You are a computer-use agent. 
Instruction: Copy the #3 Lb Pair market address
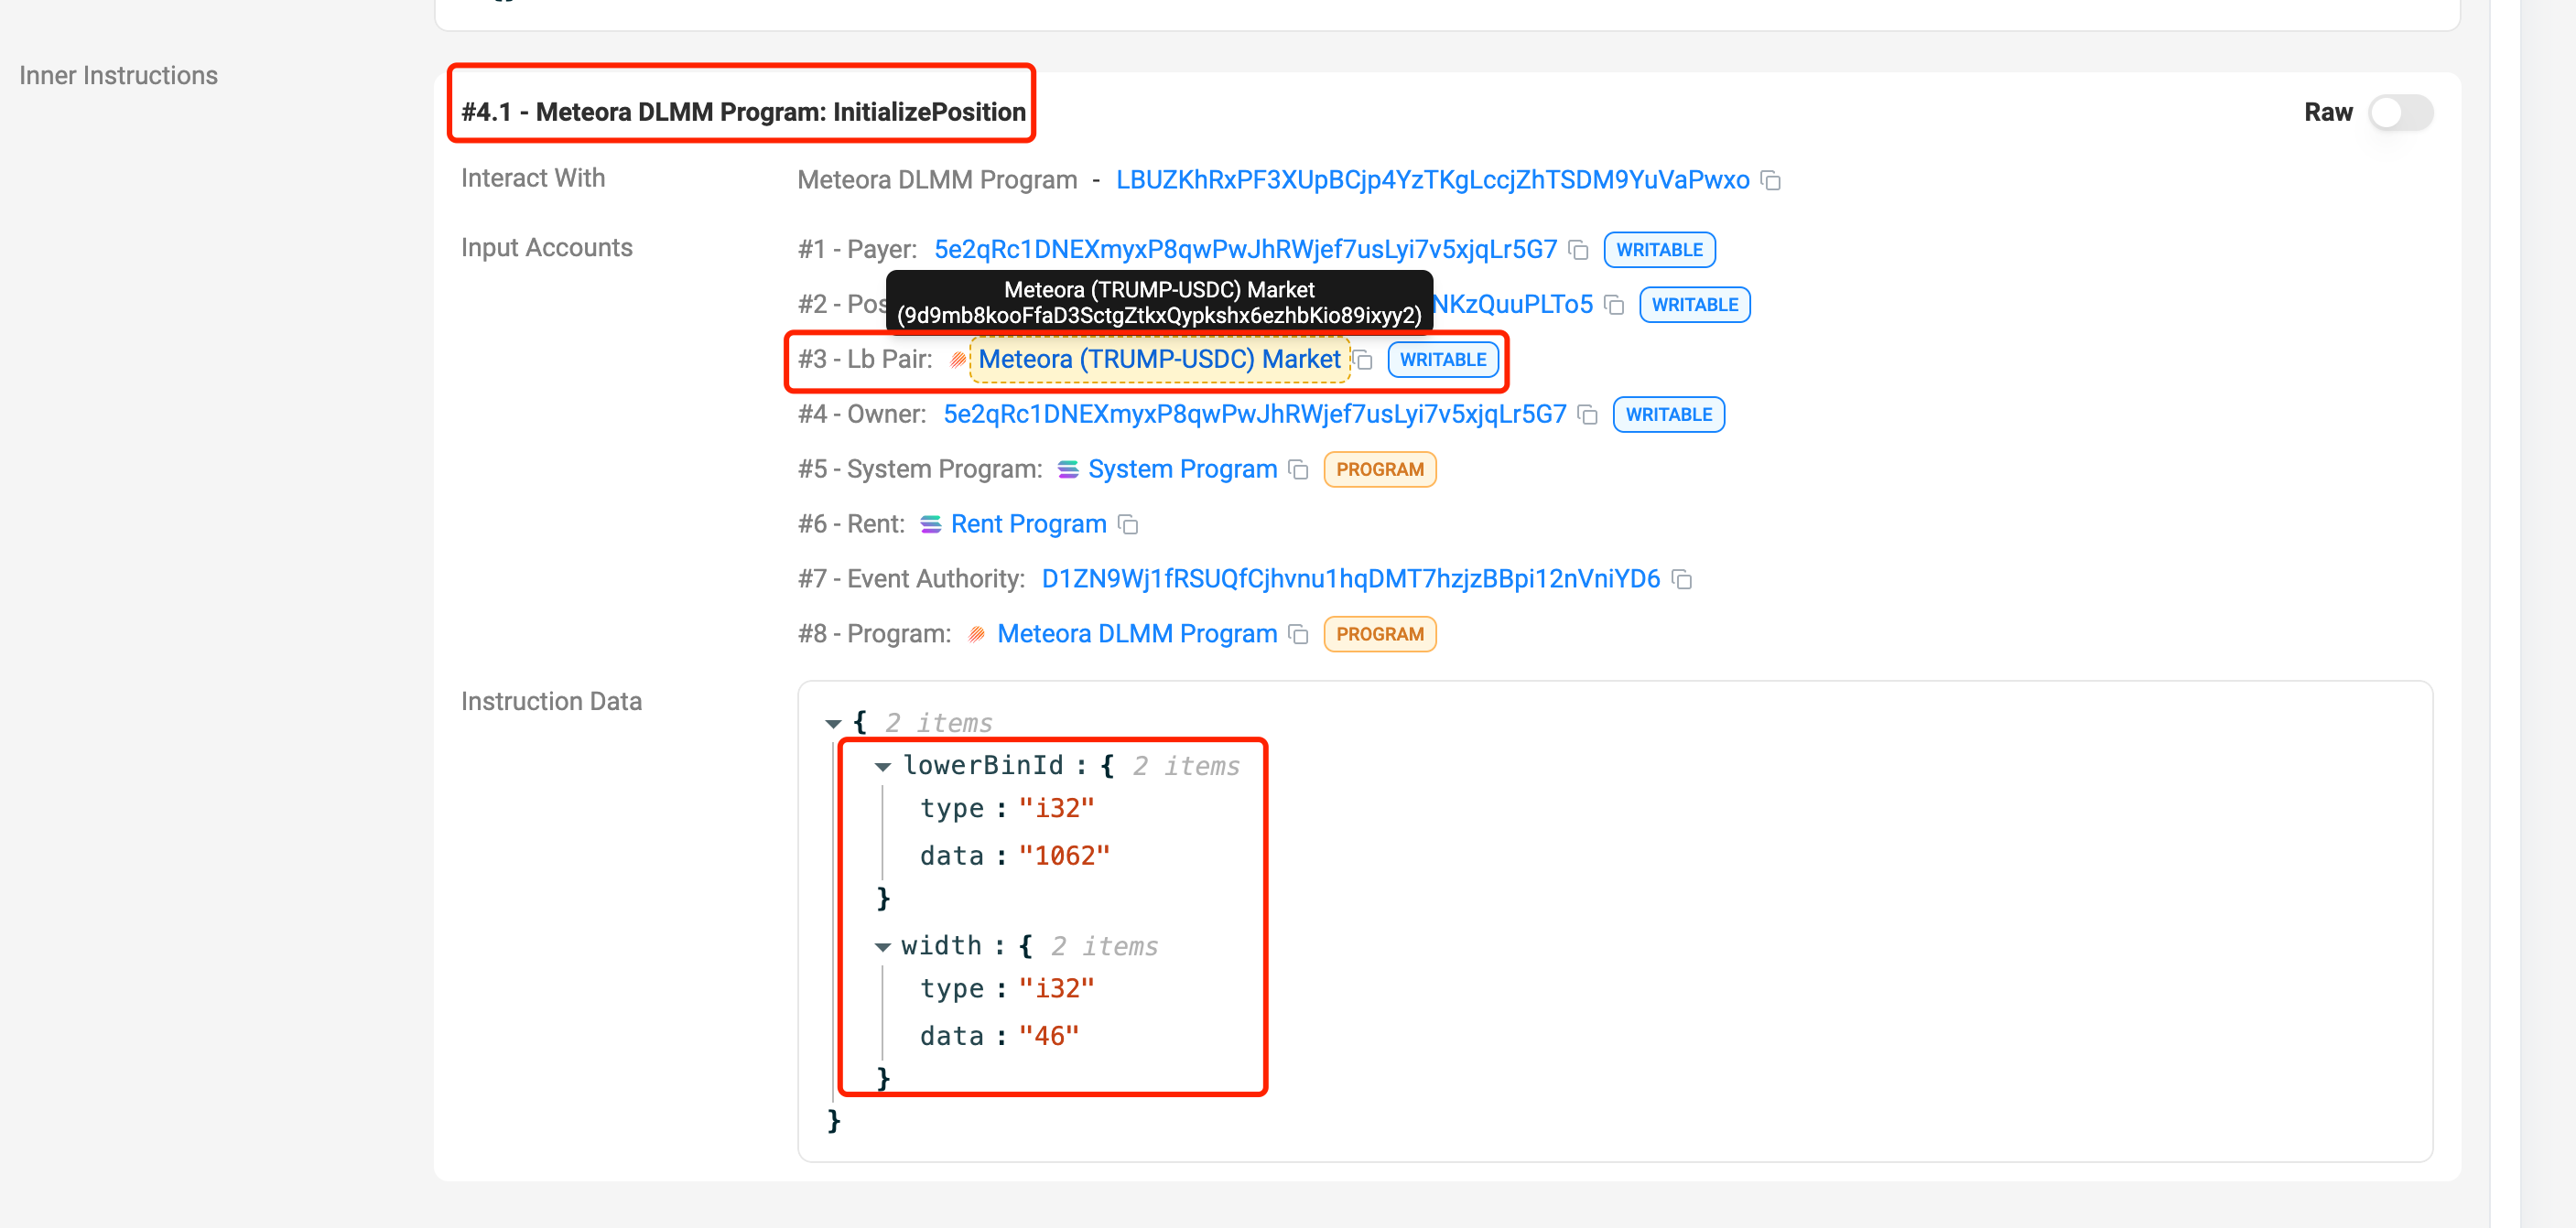(x=1363, y=360)
